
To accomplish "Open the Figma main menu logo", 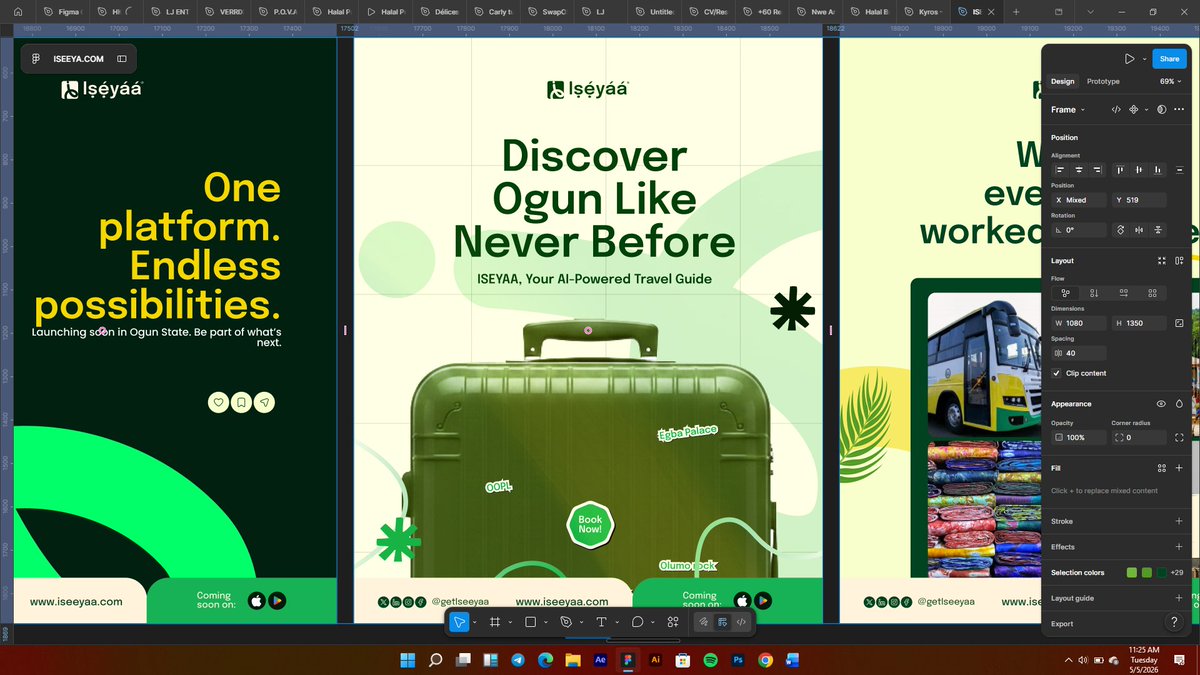I will [x=36, y=59].
